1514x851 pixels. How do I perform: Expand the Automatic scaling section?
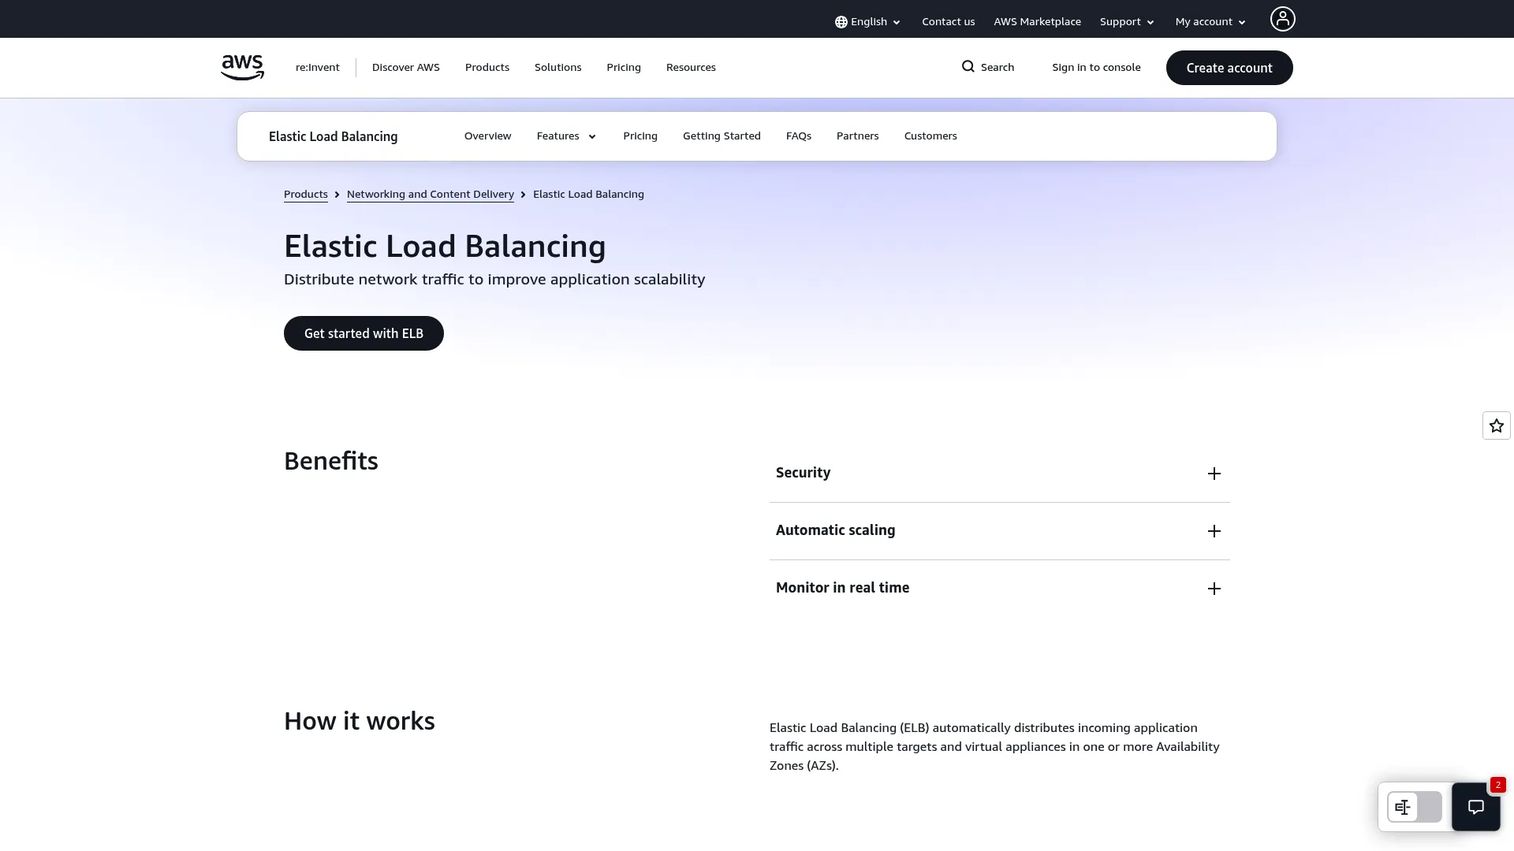999,531
